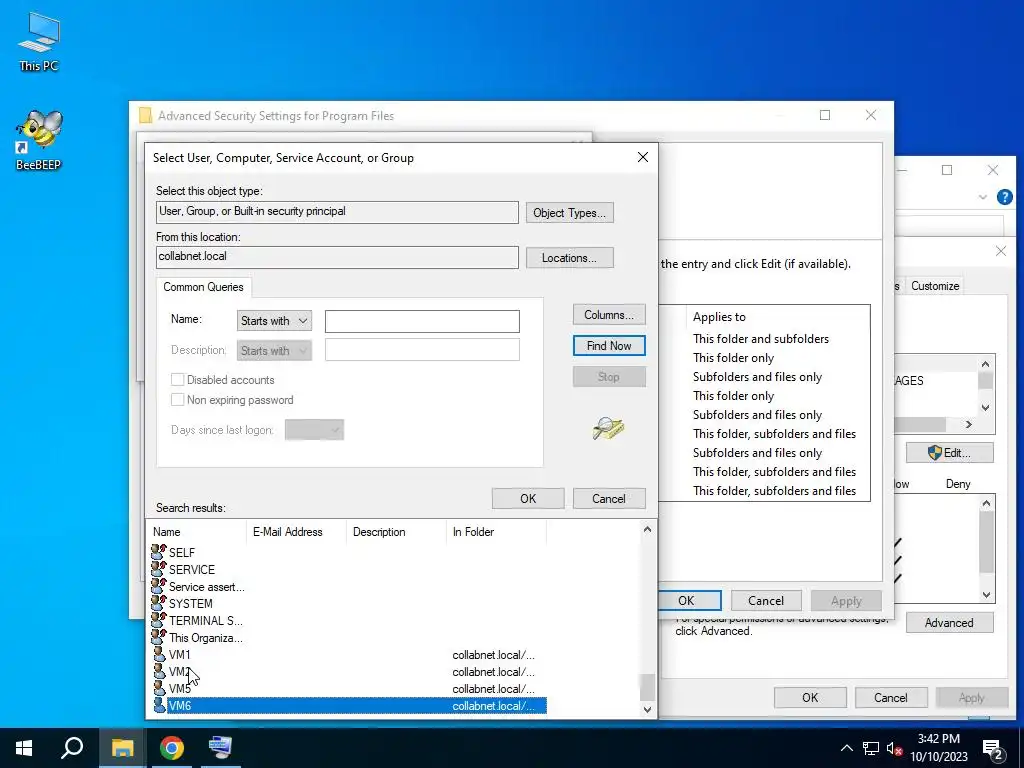Open the This PC desktop icon

click(x=39, y=40)
